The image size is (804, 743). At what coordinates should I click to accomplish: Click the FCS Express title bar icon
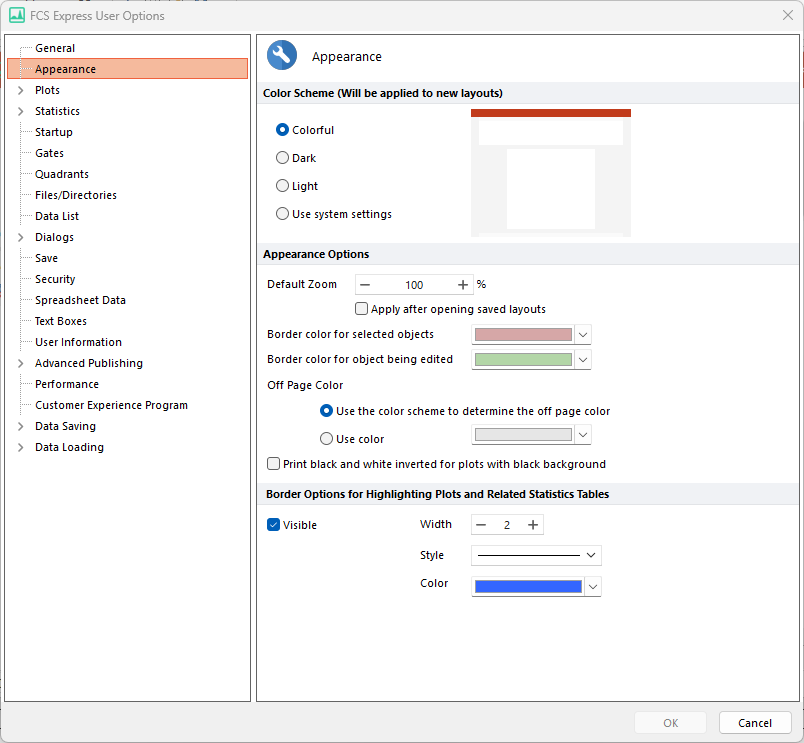pyautogui.click(x=17, y=15)
